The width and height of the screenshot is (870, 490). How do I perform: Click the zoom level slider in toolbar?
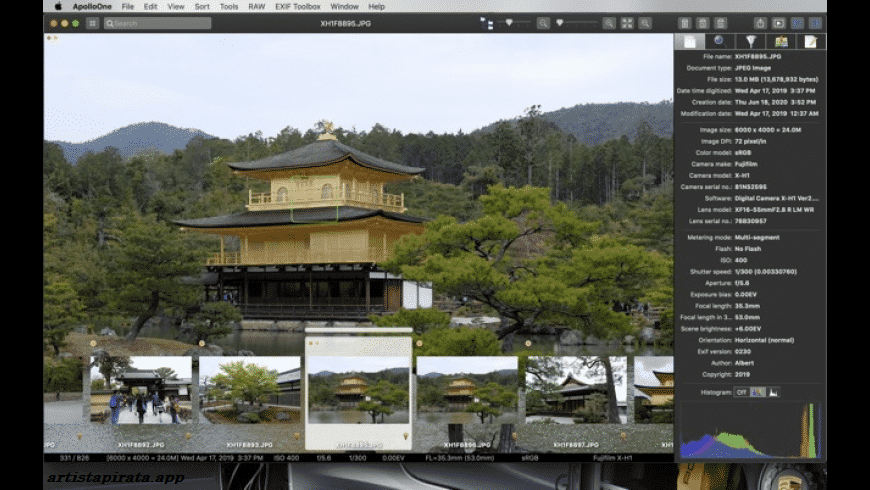tap(574, 22)
